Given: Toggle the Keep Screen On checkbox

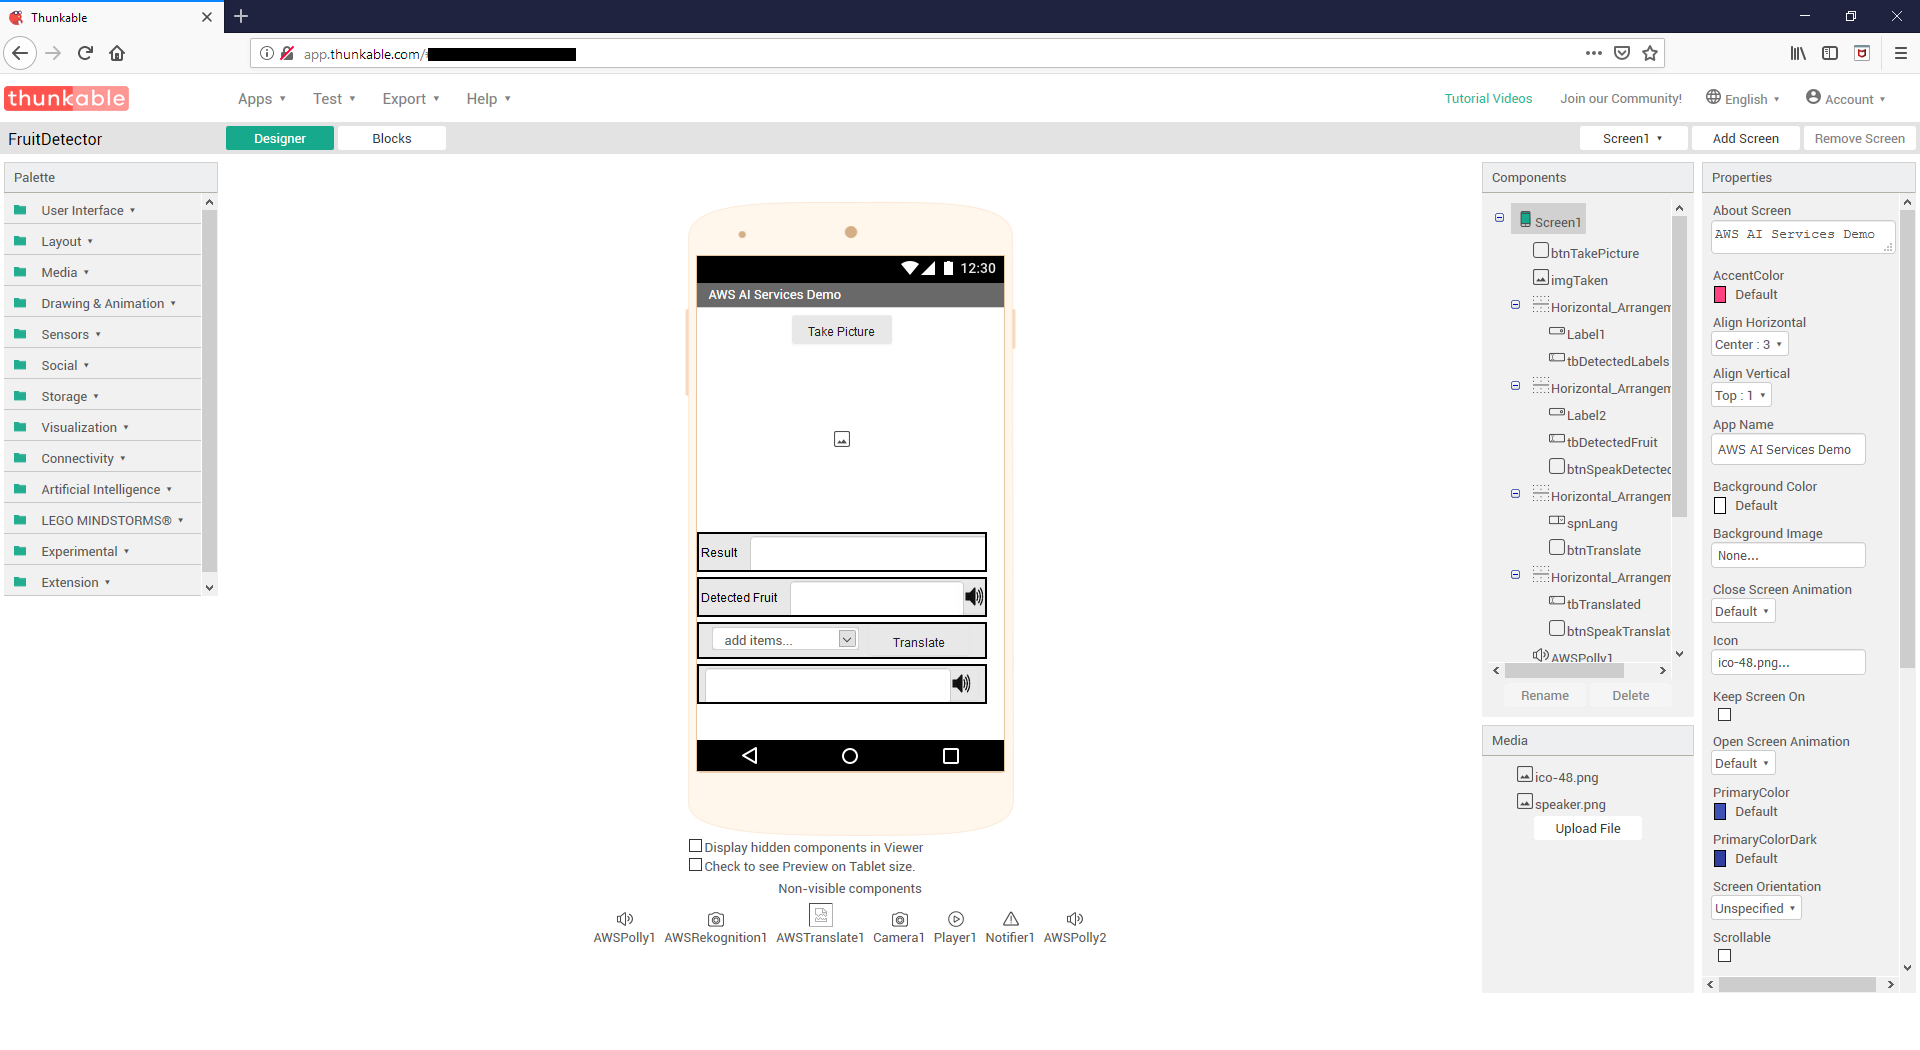Looking at the screenshot, I should pos(1725,715).
